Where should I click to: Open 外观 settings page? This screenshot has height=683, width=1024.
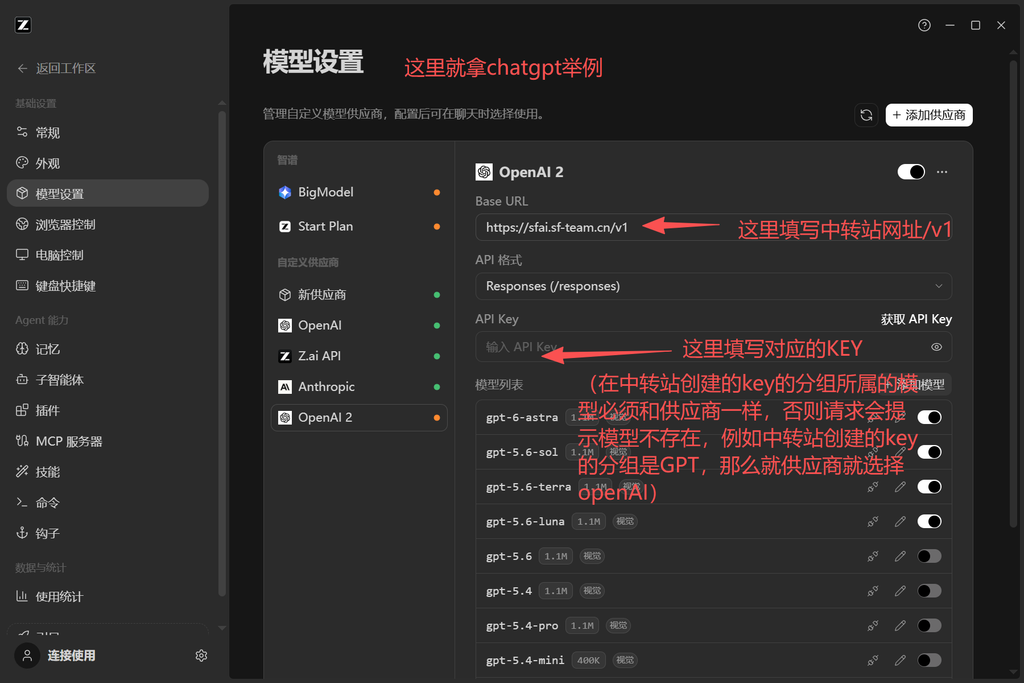[108, 163]
